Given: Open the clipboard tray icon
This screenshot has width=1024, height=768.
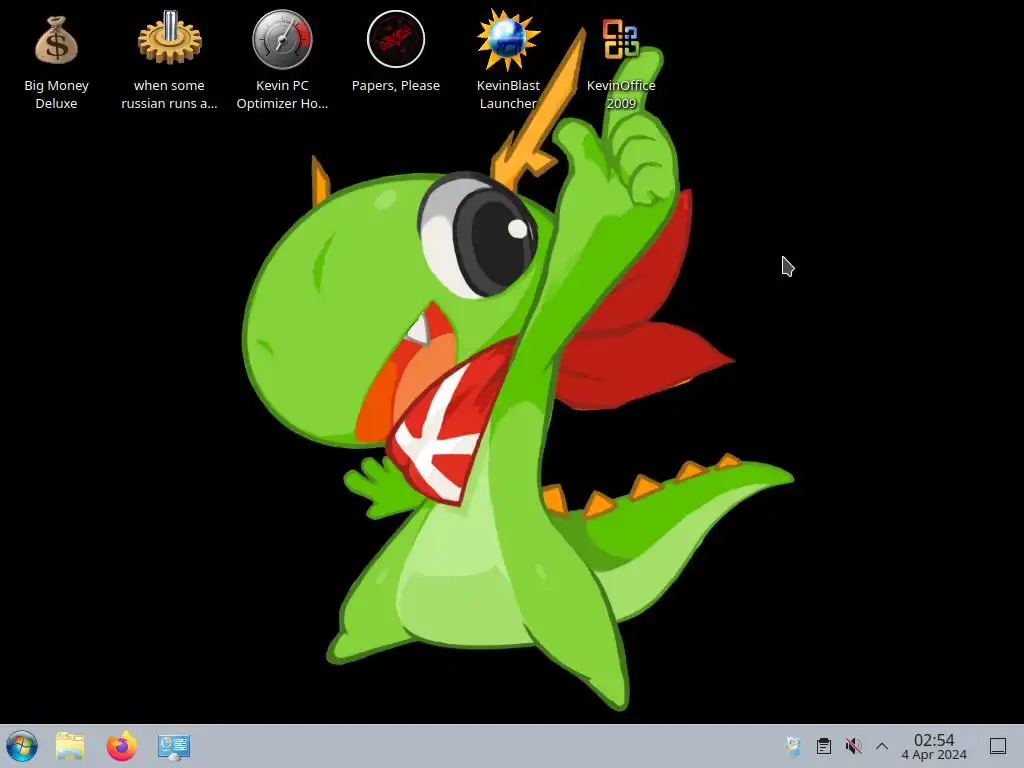Looking at the screenshot, I should 824,746.
